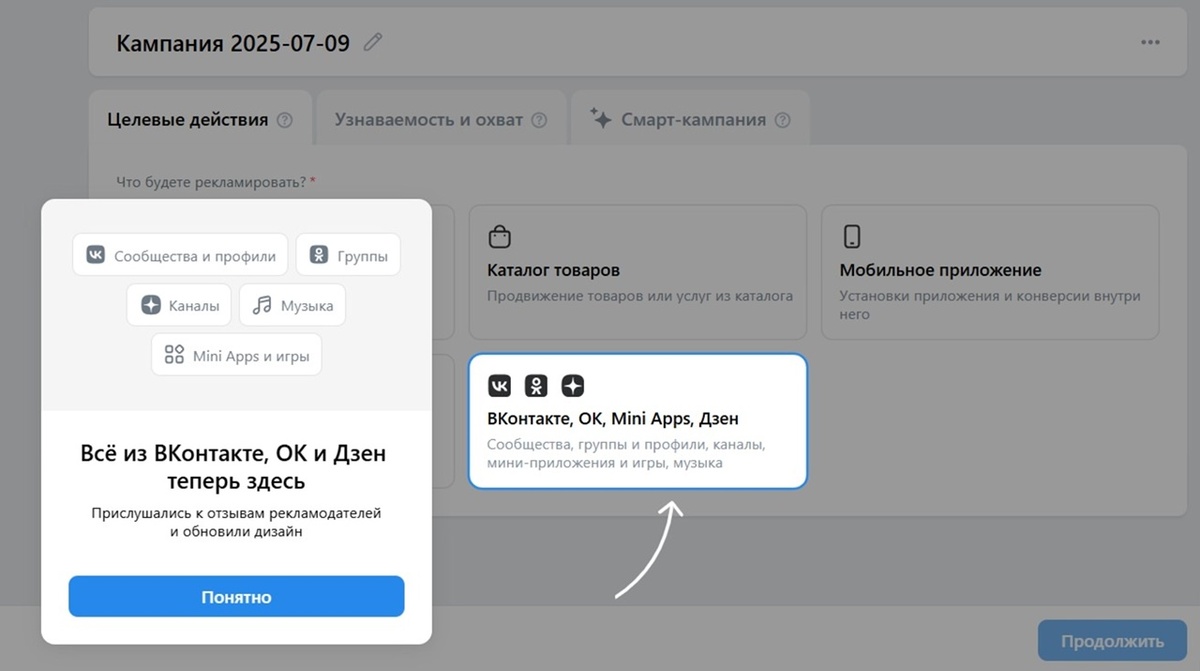Screen dimensions: 1200x671
Task: Switch to the Узнаваемость и охват tab
Action: 441,120
